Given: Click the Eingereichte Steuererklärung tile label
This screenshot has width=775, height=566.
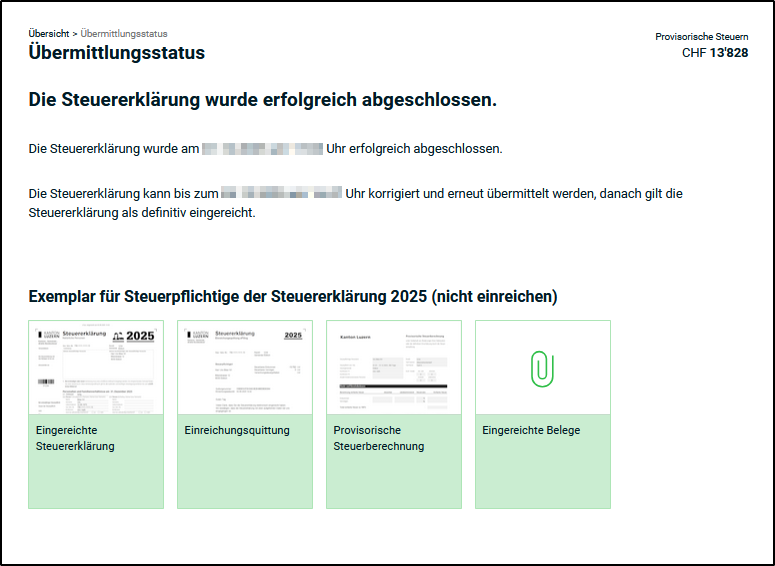Looking at the screenshot, I should point(75,438).
